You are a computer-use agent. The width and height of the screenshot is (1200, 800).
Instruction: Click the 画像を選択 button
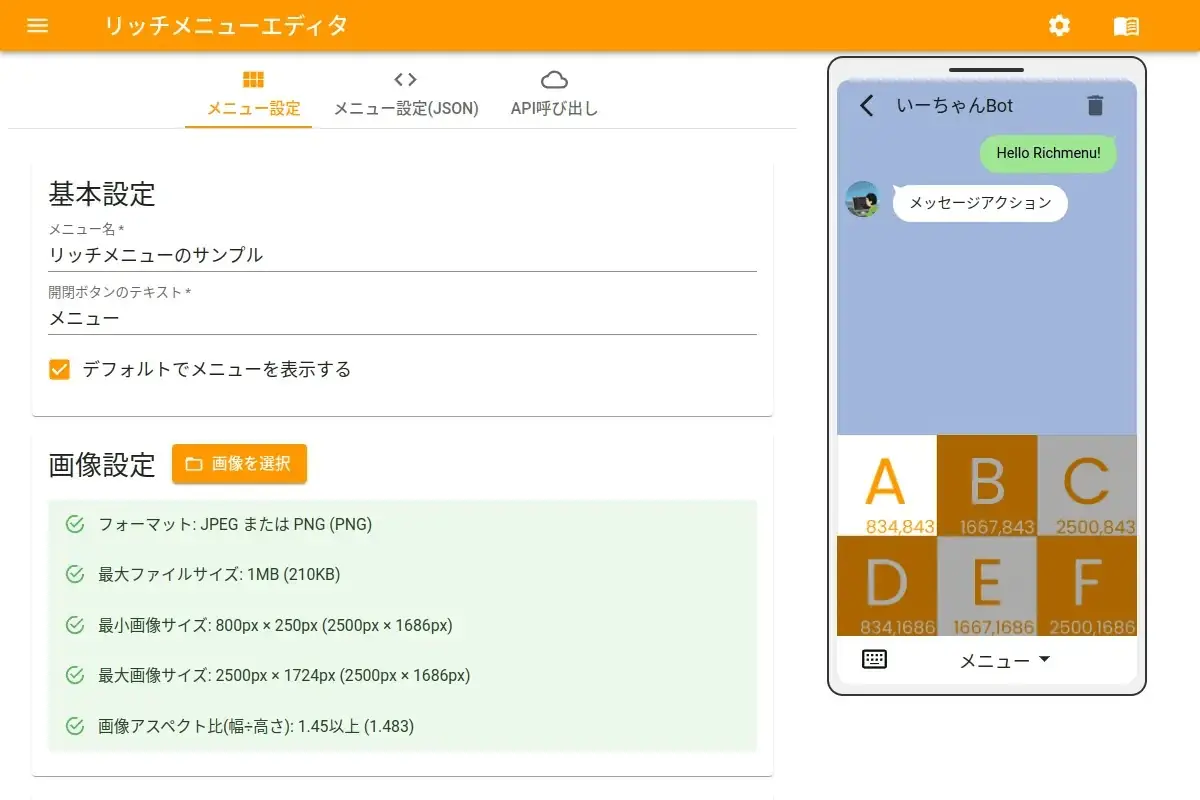pyautogui.click(x=239, y=464)
